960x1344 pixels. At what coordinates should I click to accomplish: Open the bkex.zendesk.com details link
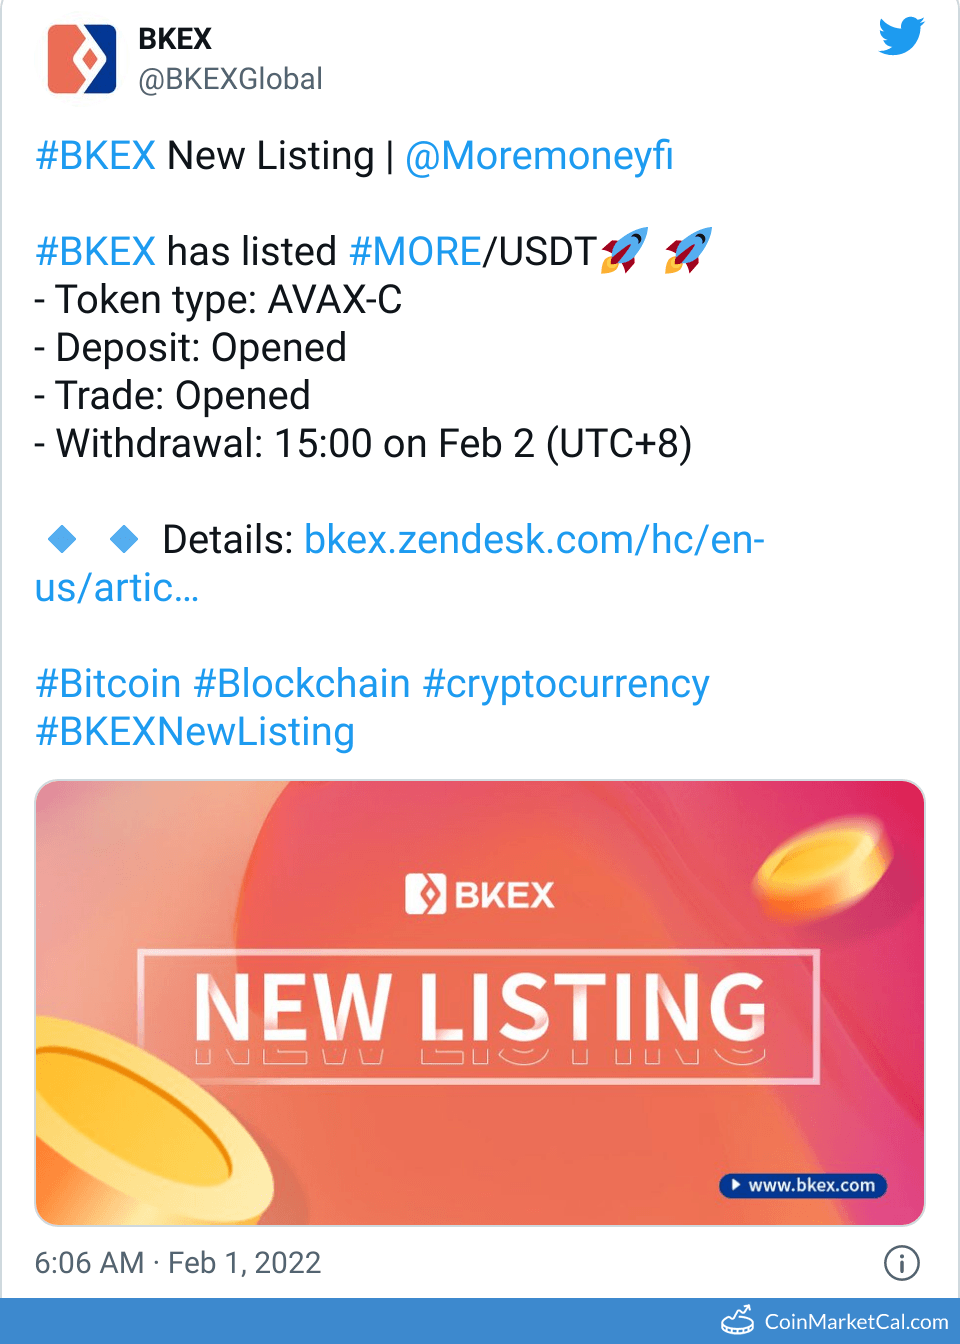point(534,540)
